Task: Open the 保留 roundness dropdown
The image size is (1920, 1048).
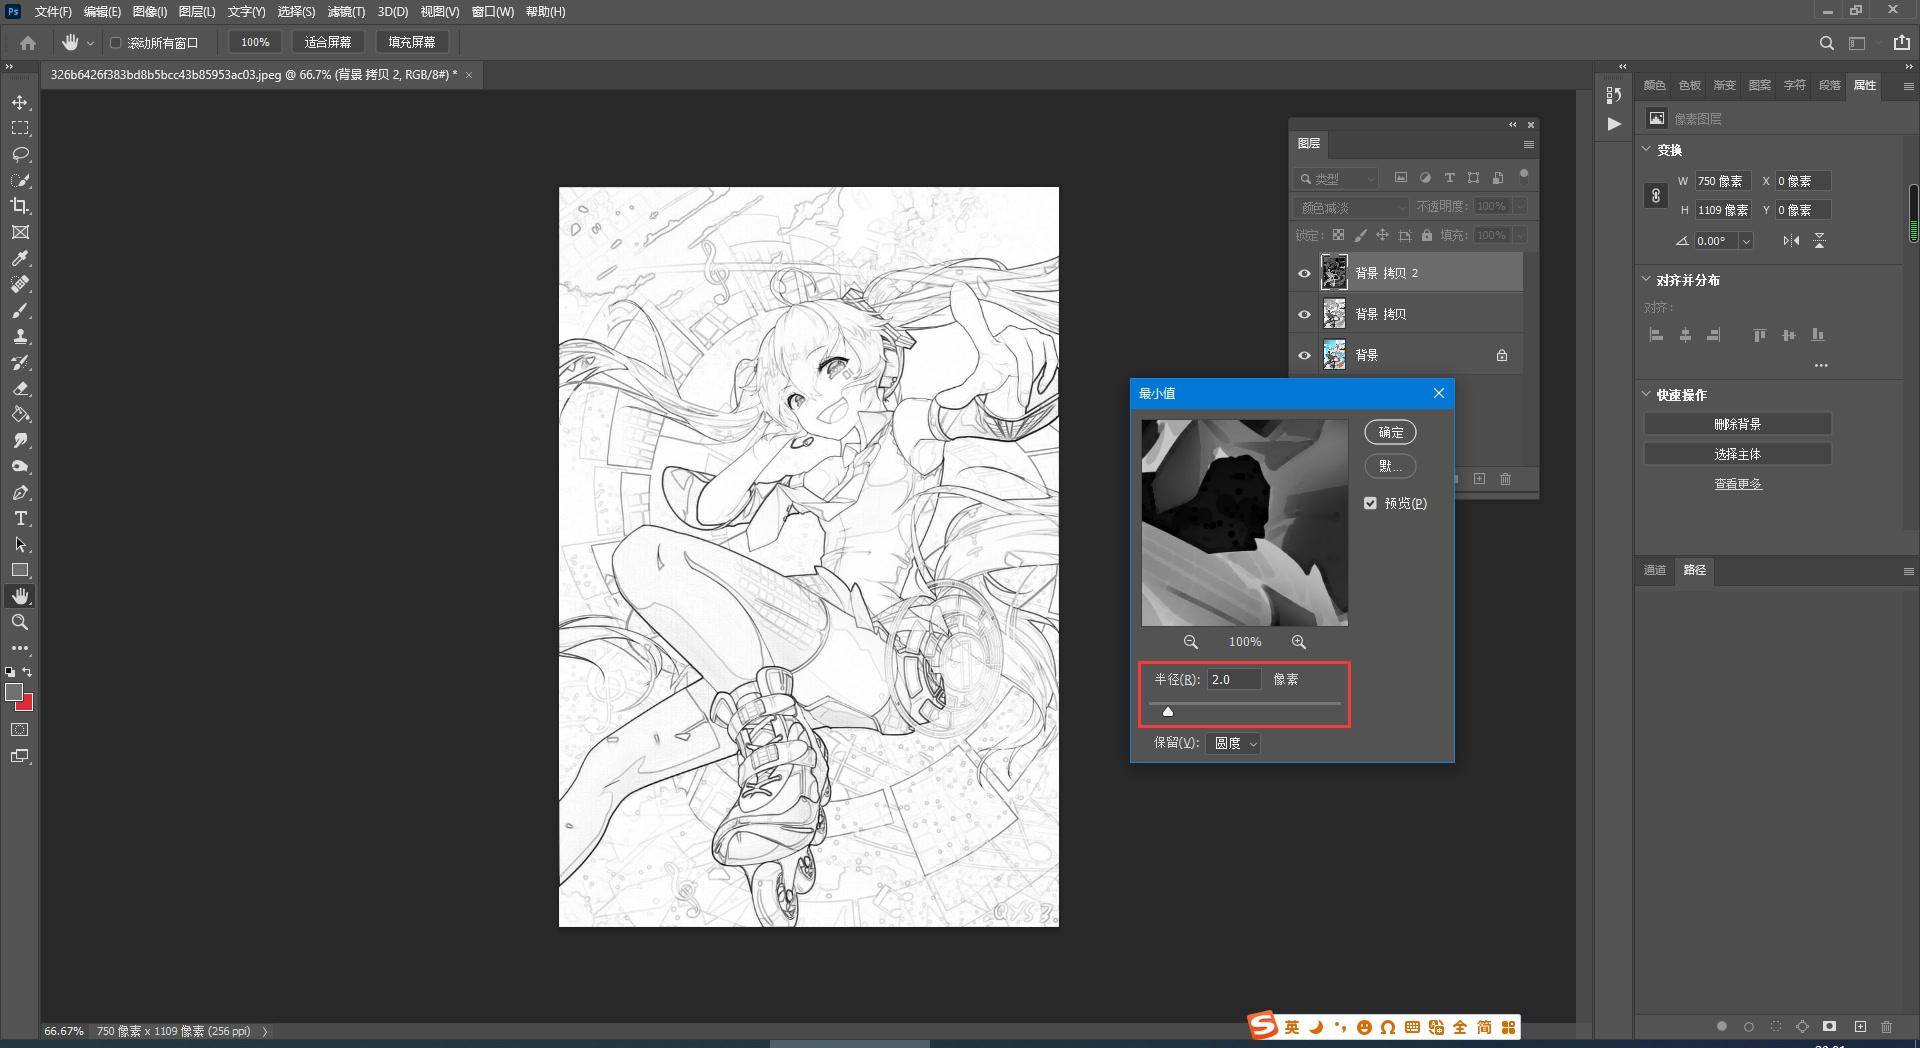Action: [1233, 743]
